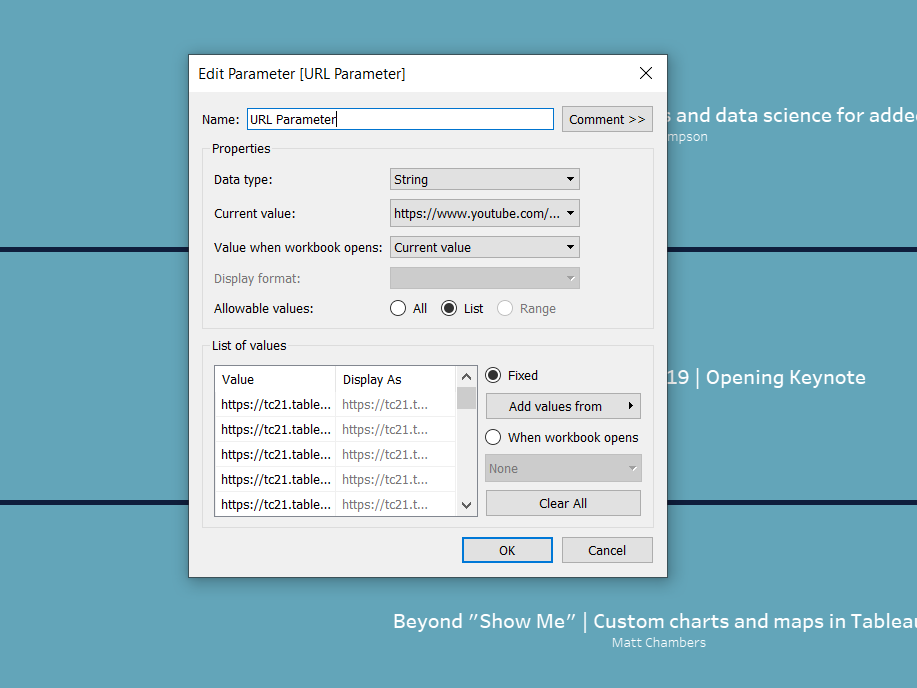Viewport: 917px width, 688px height.
Task: Choose the Fixed radio option
Action: (493, 376)
